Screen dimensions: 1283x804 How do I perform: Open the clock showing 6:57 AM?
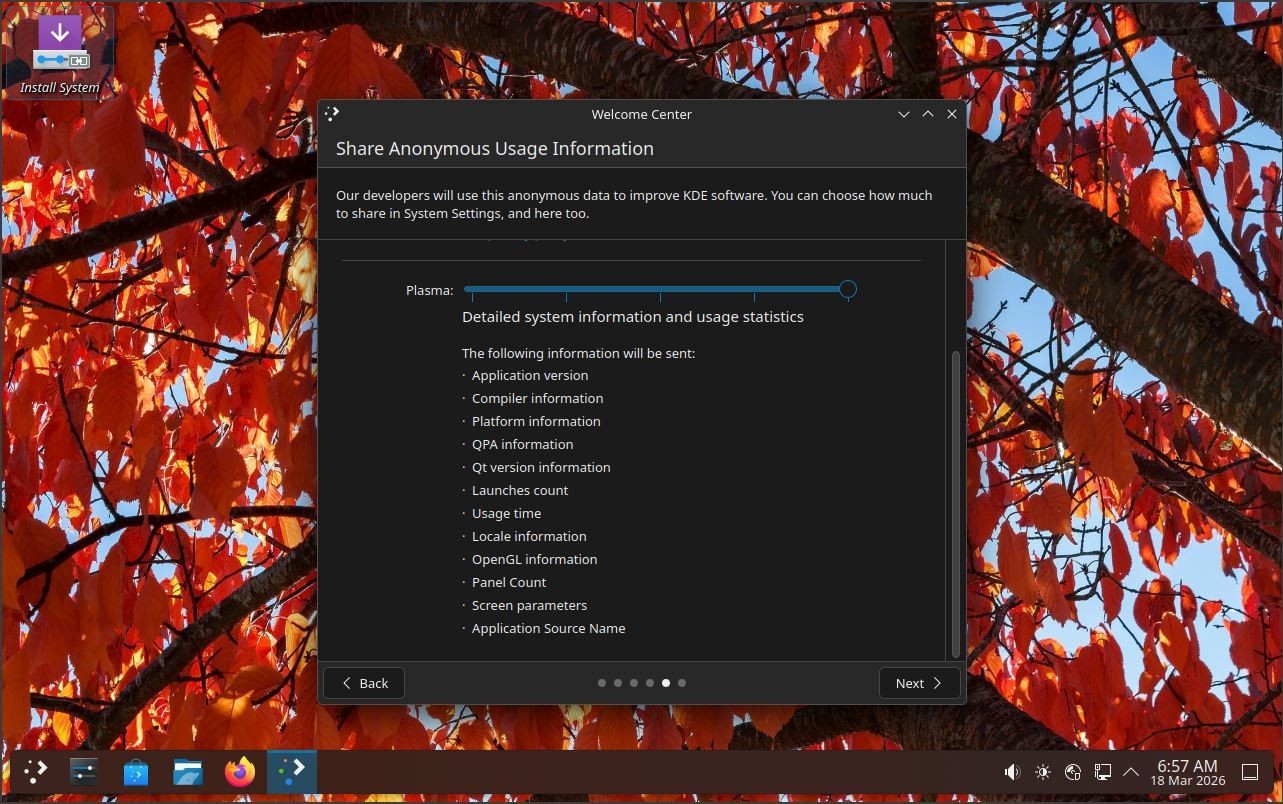[1187, 772]
